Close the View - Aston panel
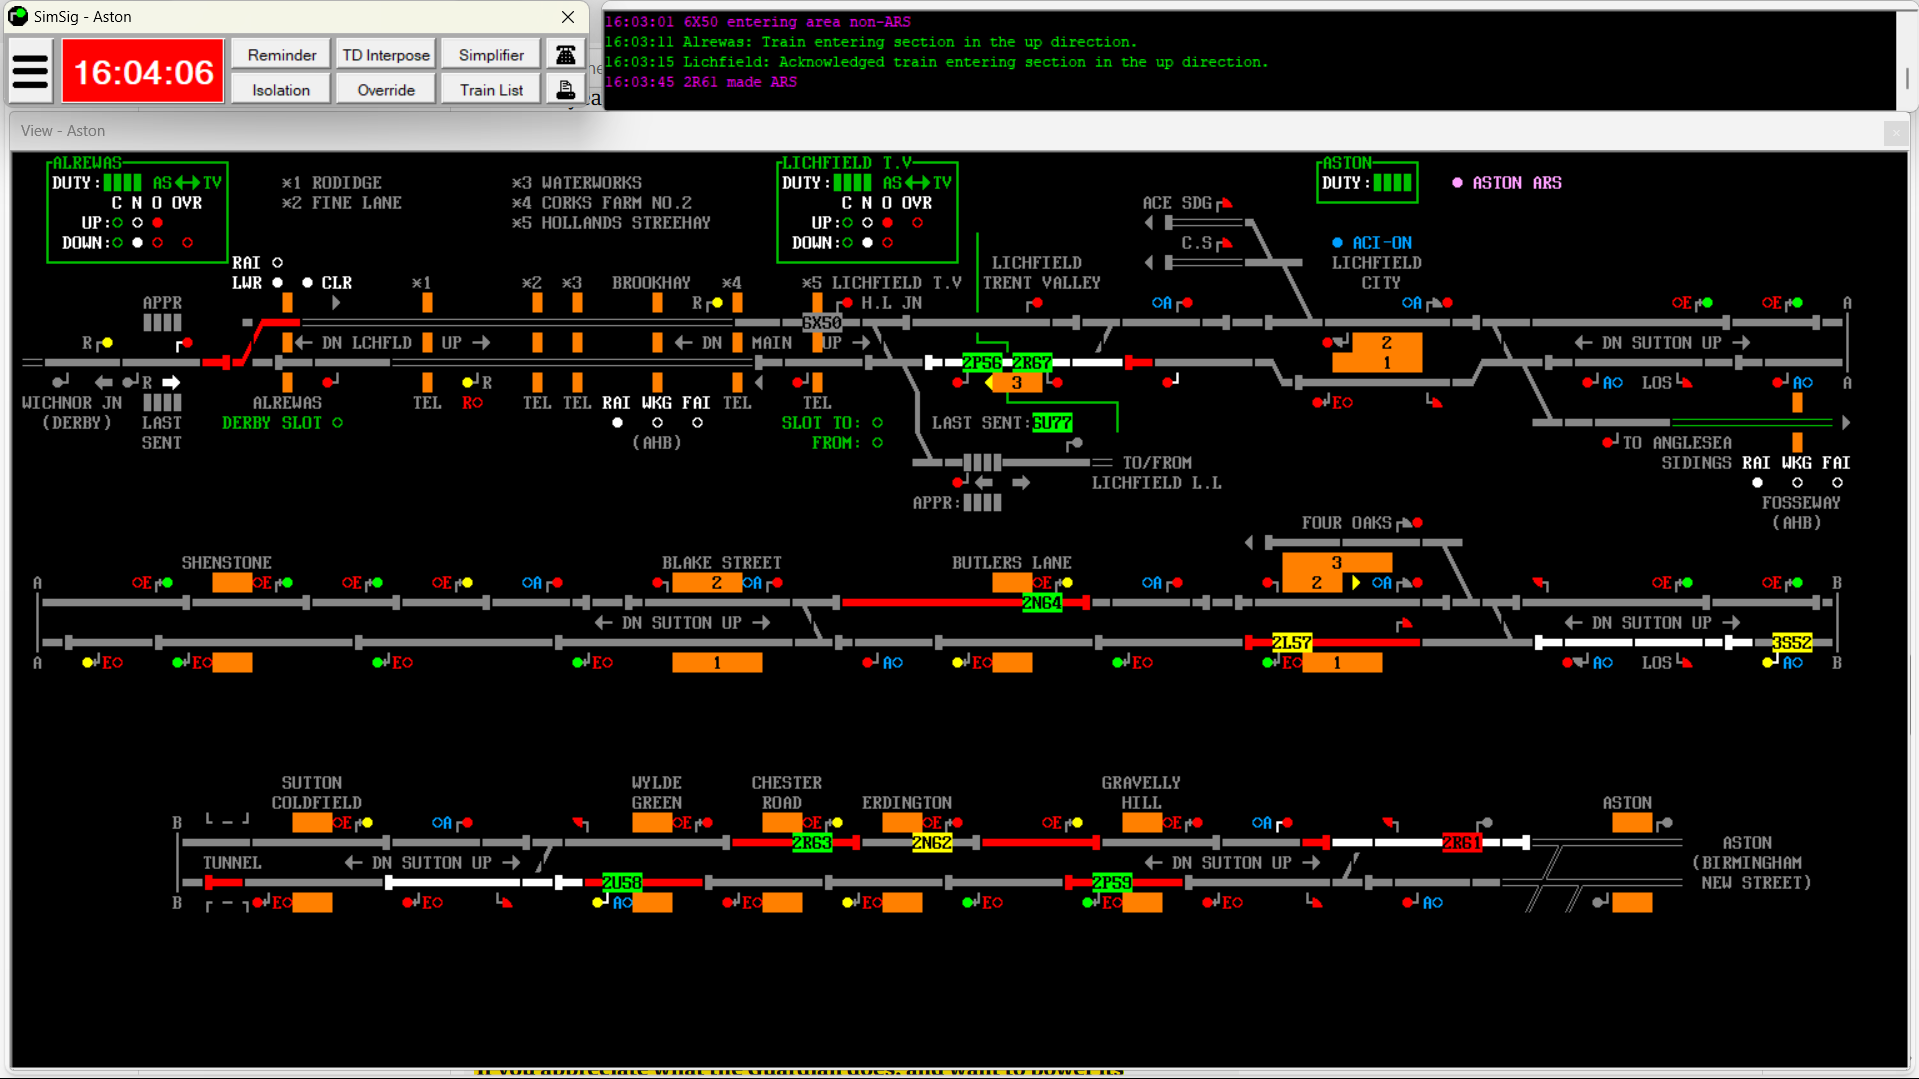The image size is (1919, 1079). (x=1895, y=131)
